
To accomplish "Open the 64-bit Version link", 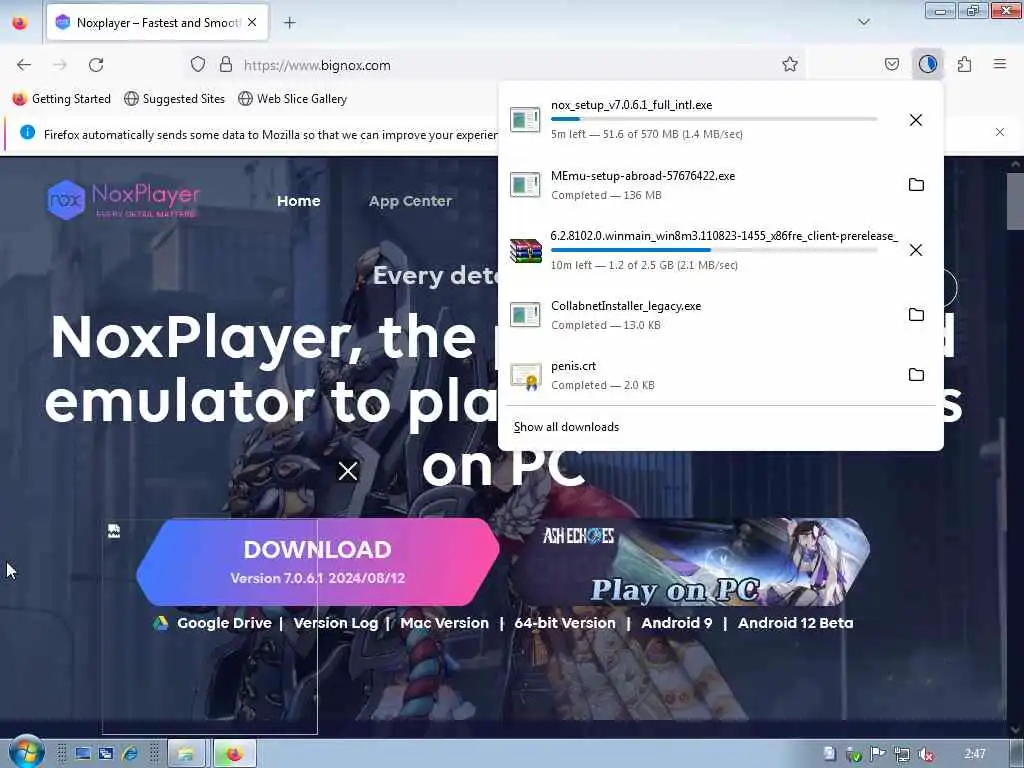I will pos(565,623).
